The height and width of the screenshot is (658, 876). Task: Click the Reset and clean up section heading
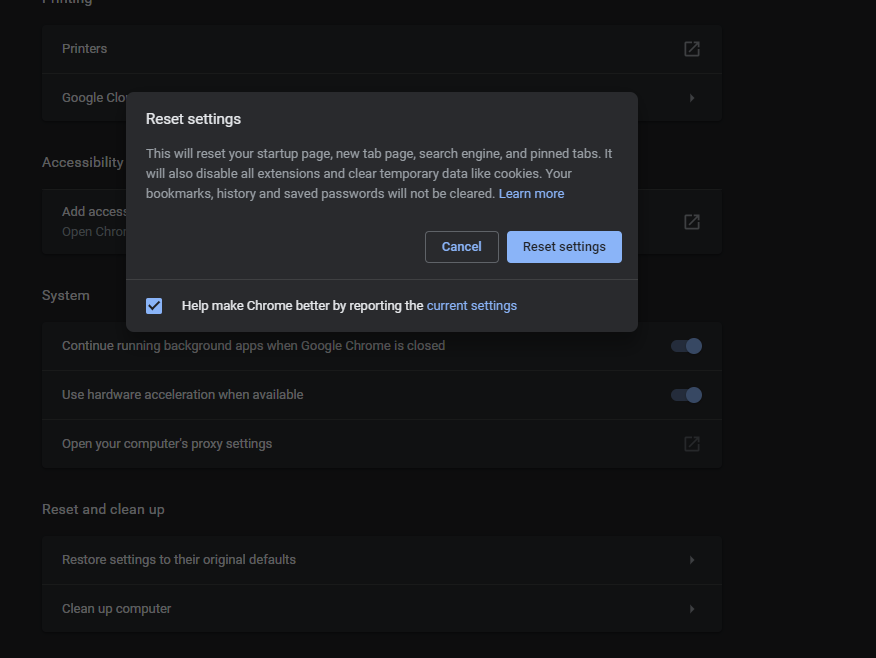[103, 509]
